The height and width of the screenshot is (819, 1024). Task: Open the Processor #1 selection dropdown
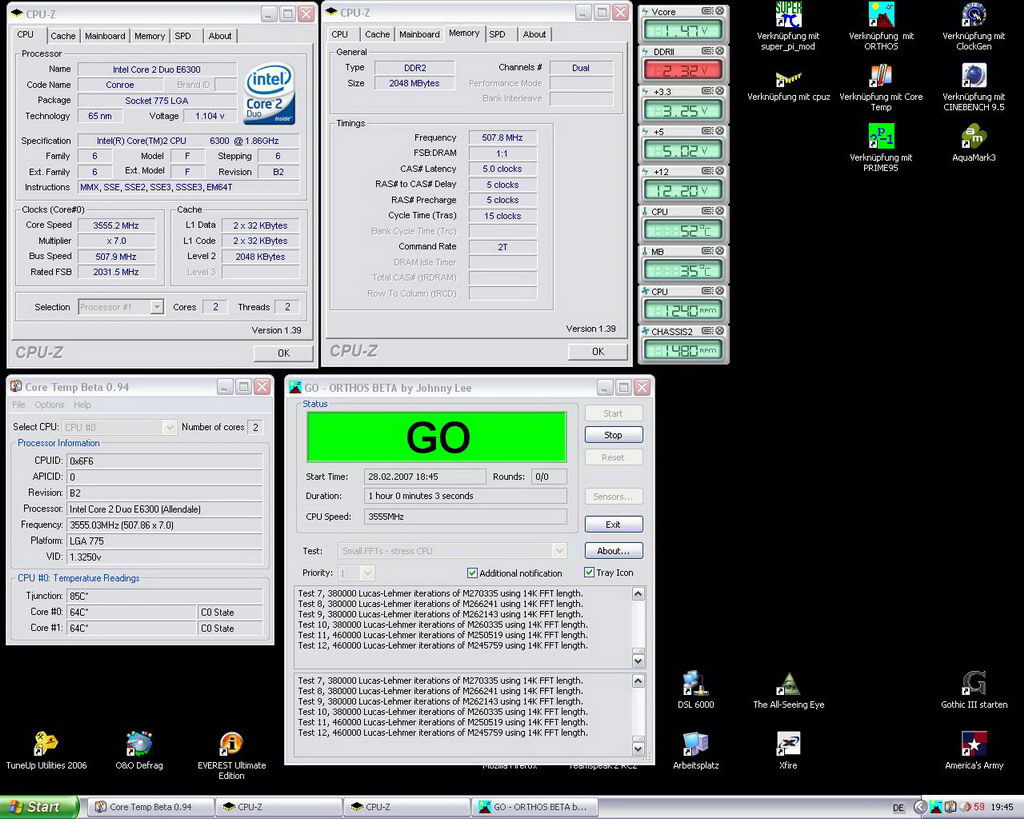tap(157, 306)
